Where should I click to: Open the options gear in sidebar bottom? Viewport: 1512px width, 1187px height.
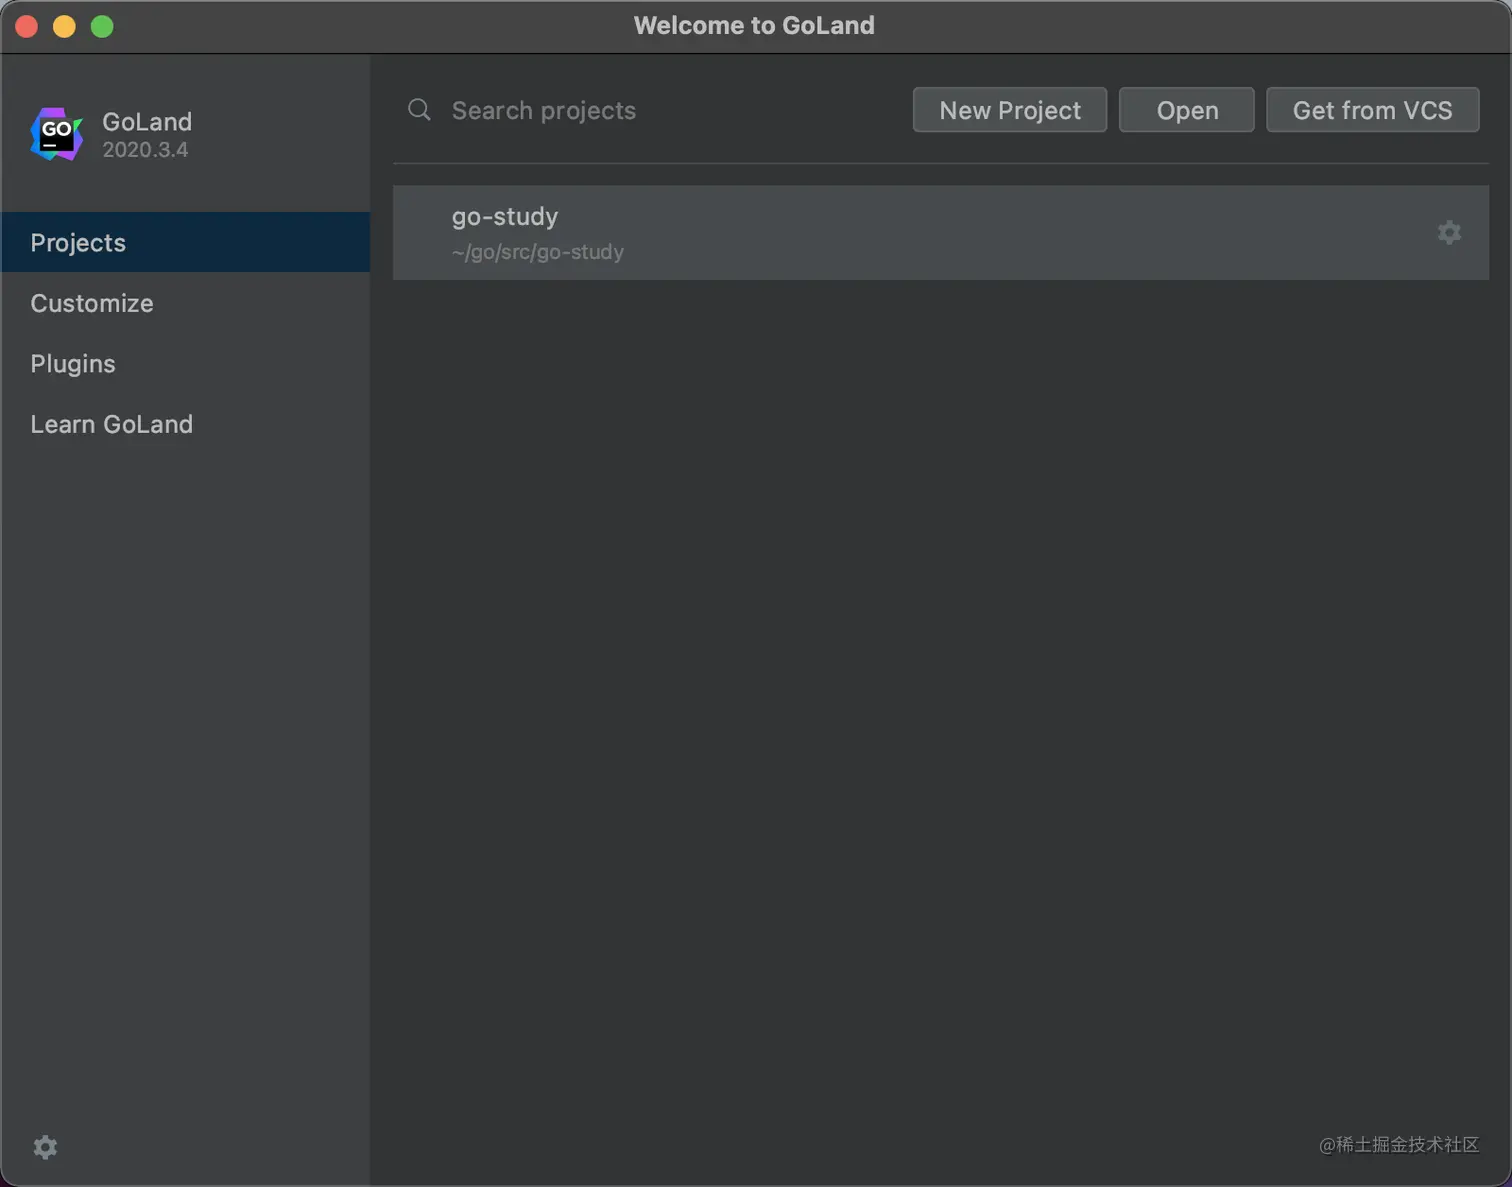pos(45,1146)
